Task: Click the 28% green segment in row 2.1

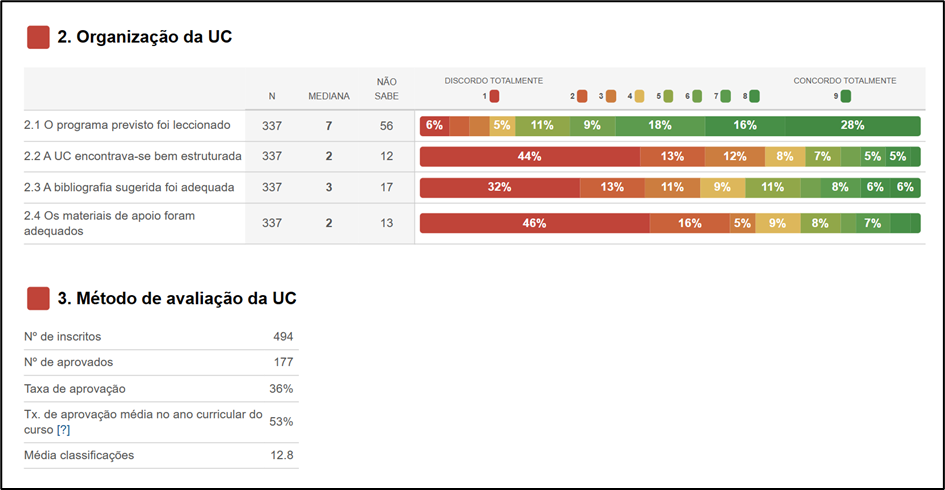Action: tap(852, 125)
